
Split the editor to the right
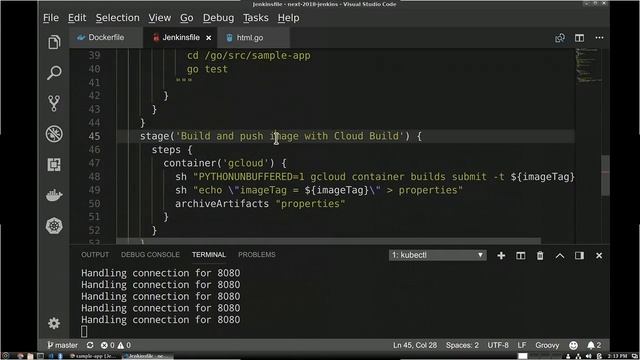[579, 38]
